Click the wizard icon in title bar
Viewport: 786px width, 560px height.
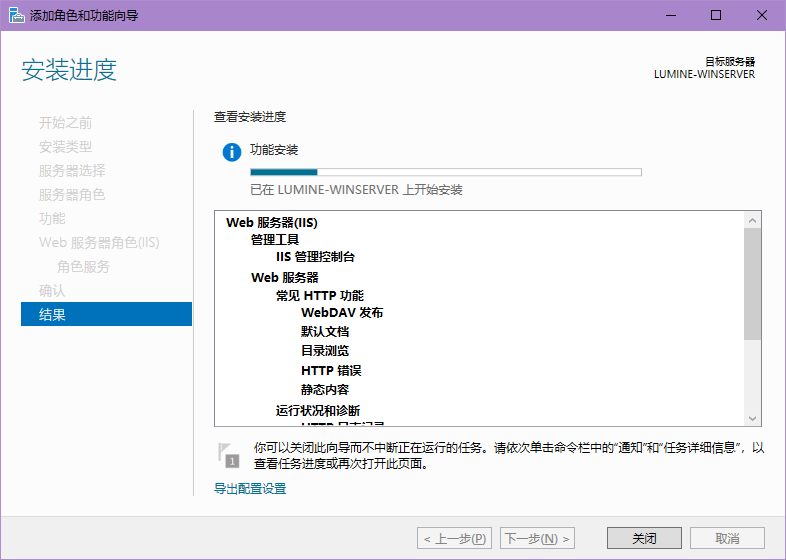pos(15,15)
